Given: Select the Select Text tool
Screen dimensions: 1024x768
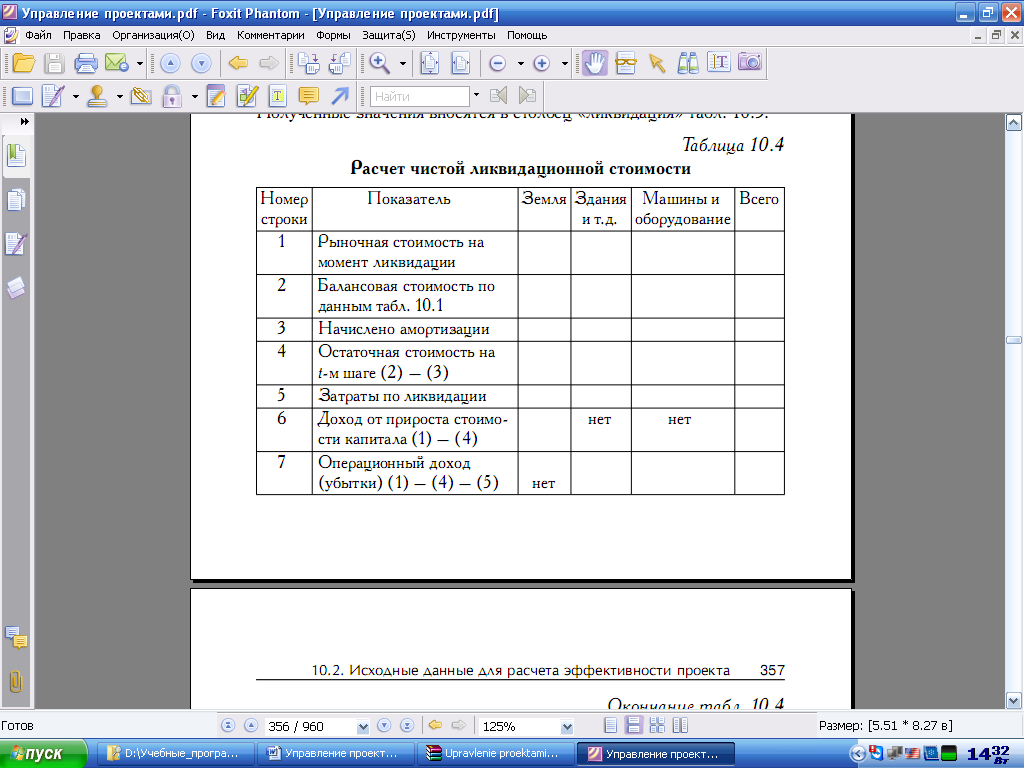Looking at the screenshot, I should pos(718,63).
